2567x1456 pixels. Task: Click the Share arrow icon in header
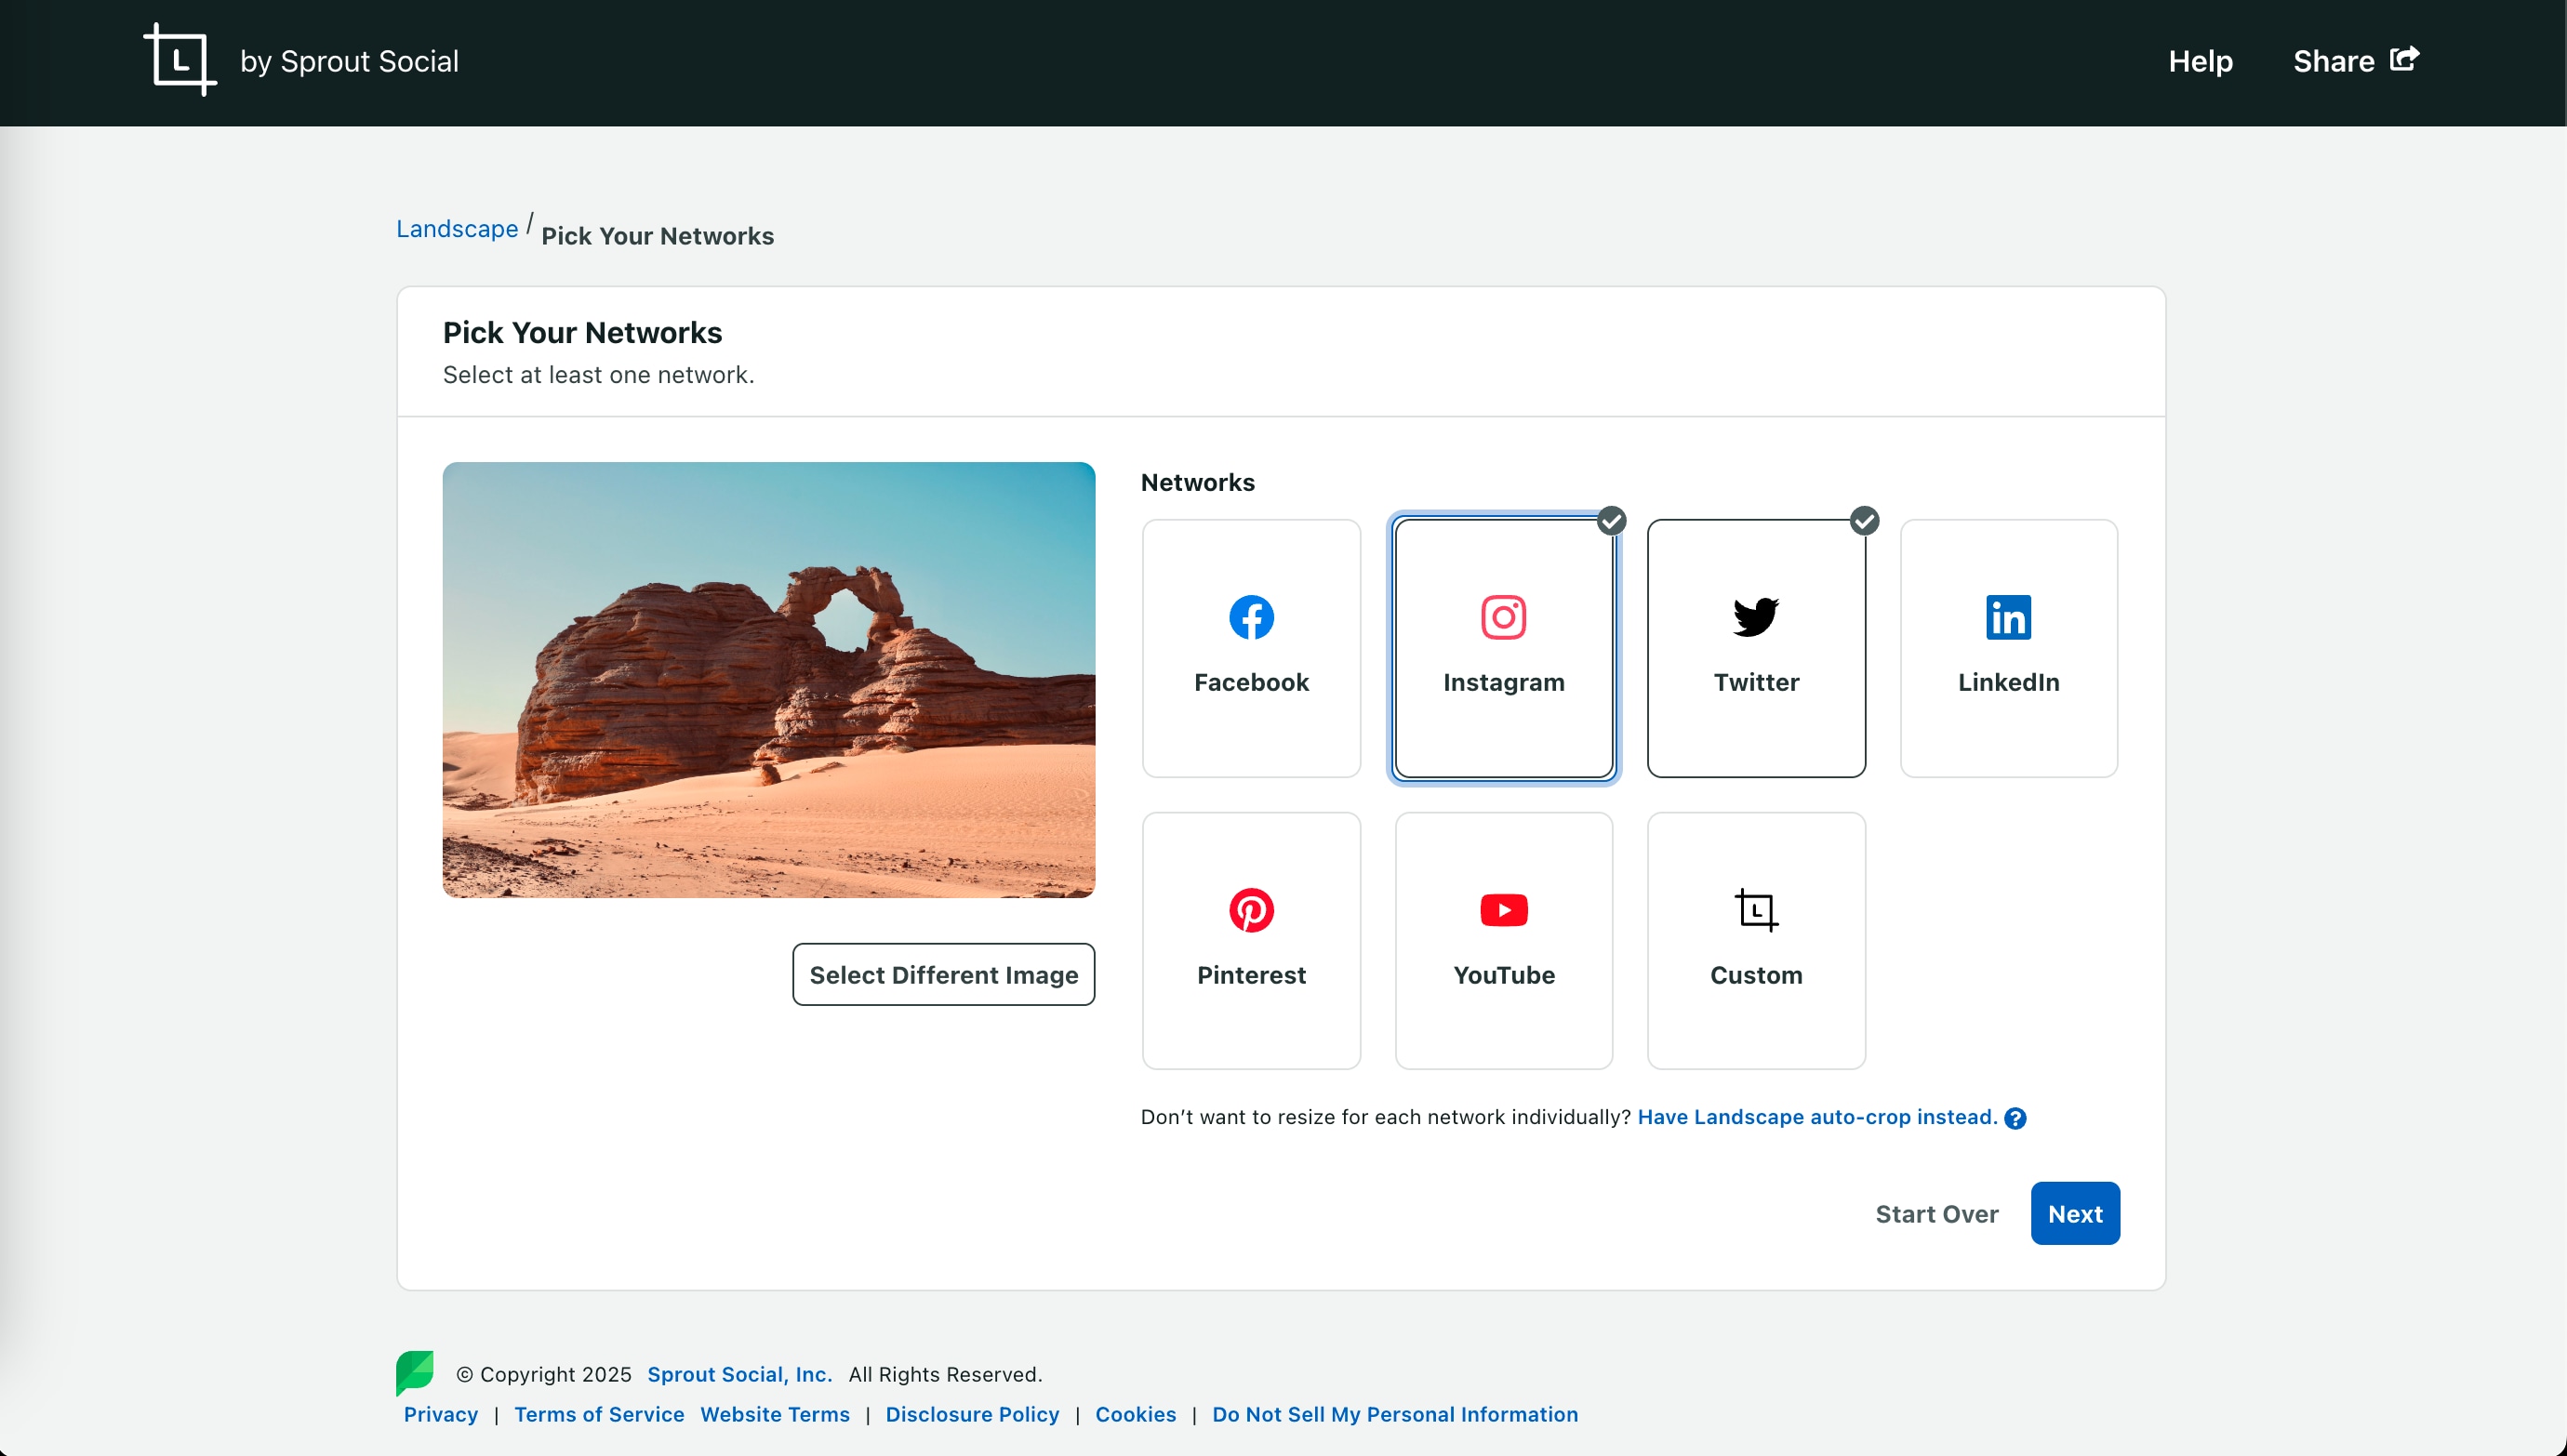pos(2405,58)
